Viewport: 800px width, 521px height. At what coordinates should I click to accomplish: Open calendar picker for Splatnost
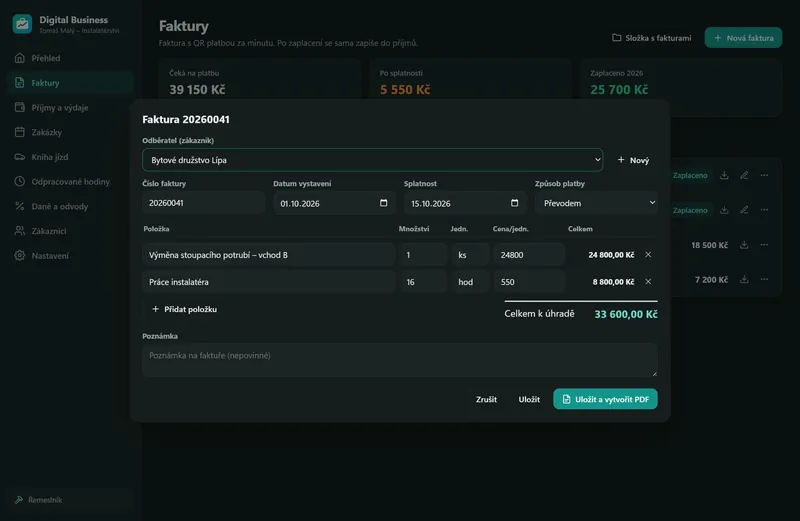pyautogui.click(x=515, y=203)
